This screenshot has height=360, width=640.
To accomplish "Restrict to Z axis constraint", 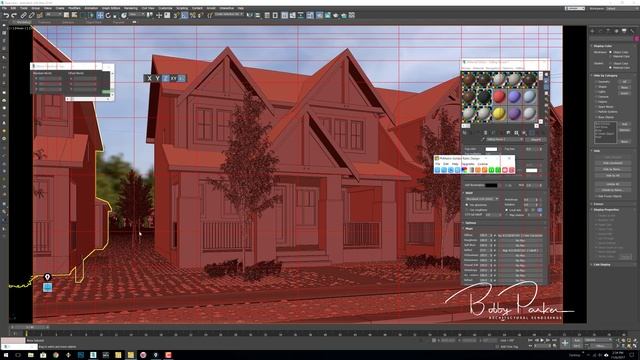I will pos(165,78).
